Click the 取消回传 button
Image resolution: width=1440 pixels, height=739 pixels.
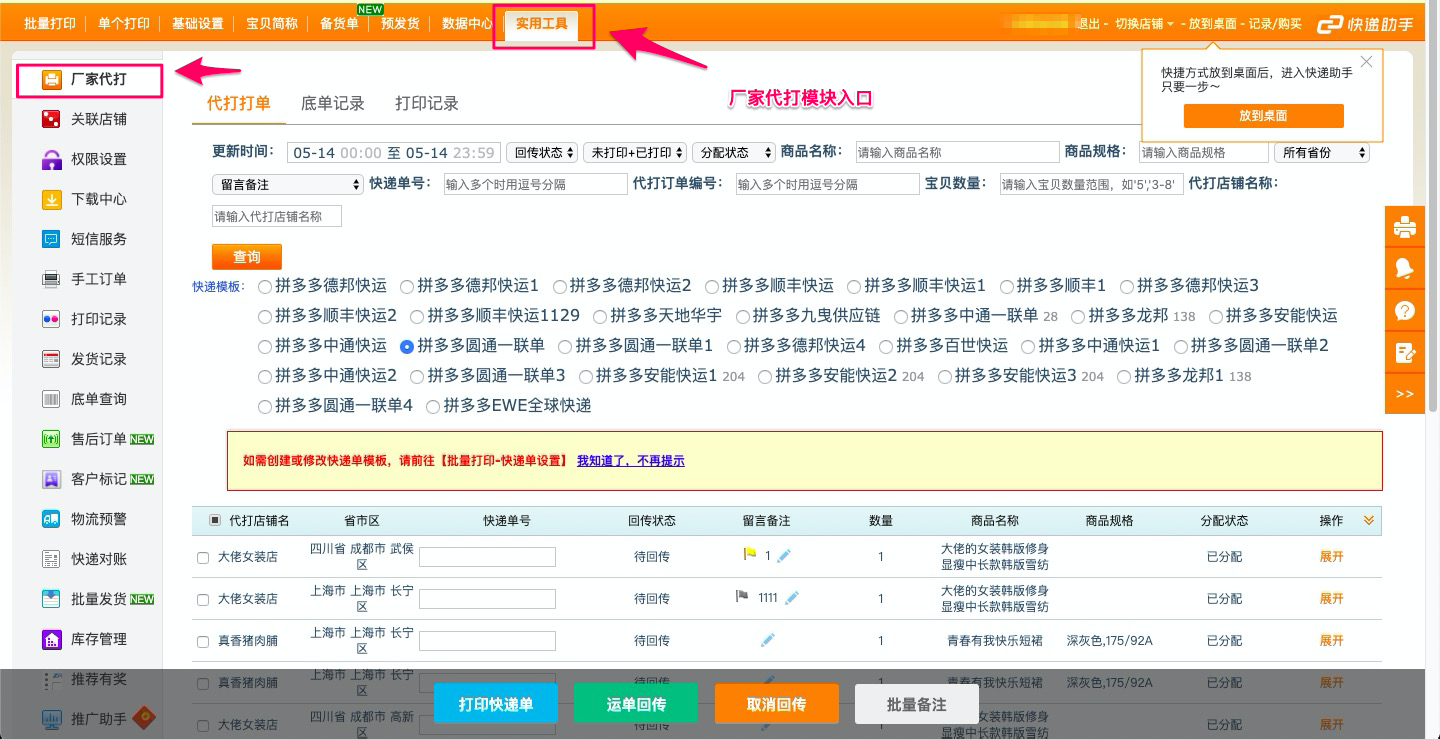[776, 704]
